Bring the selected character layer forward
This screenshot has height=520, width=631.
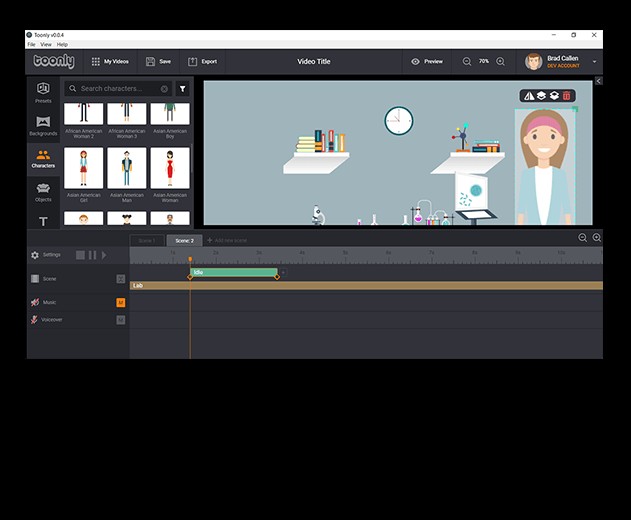click(x=542, y=96)
